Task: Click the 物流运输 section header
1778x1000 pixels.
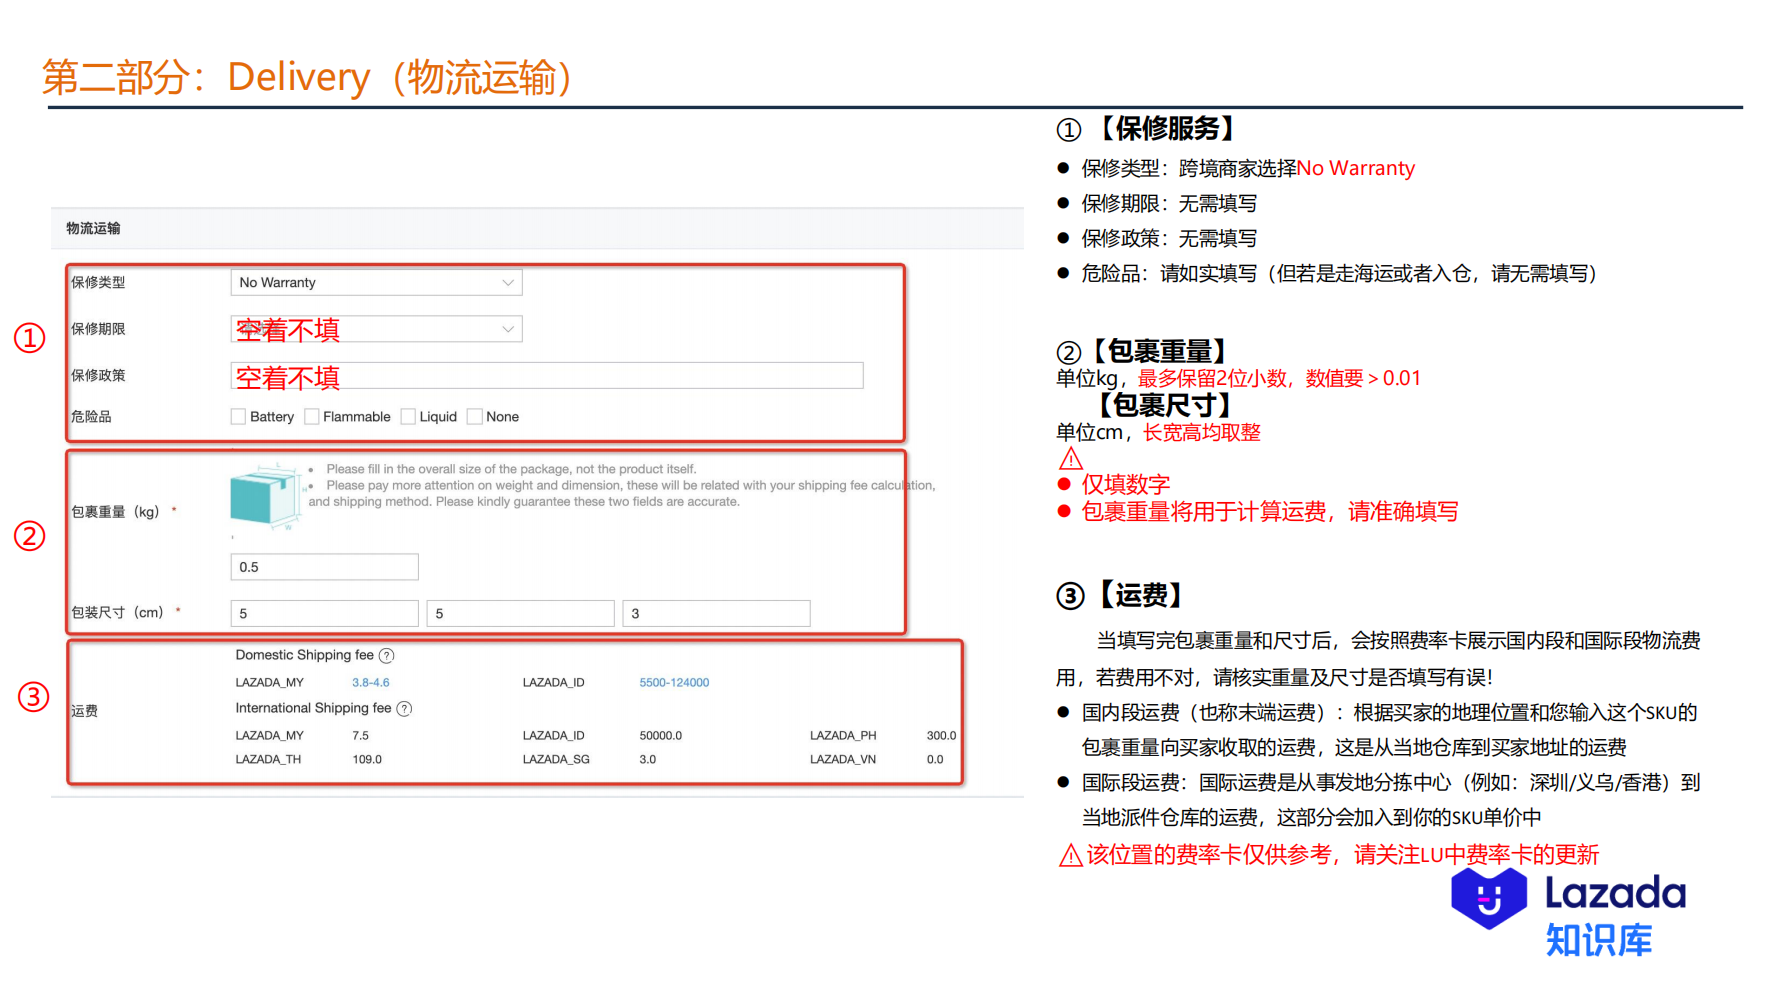Action: (93, 229)
